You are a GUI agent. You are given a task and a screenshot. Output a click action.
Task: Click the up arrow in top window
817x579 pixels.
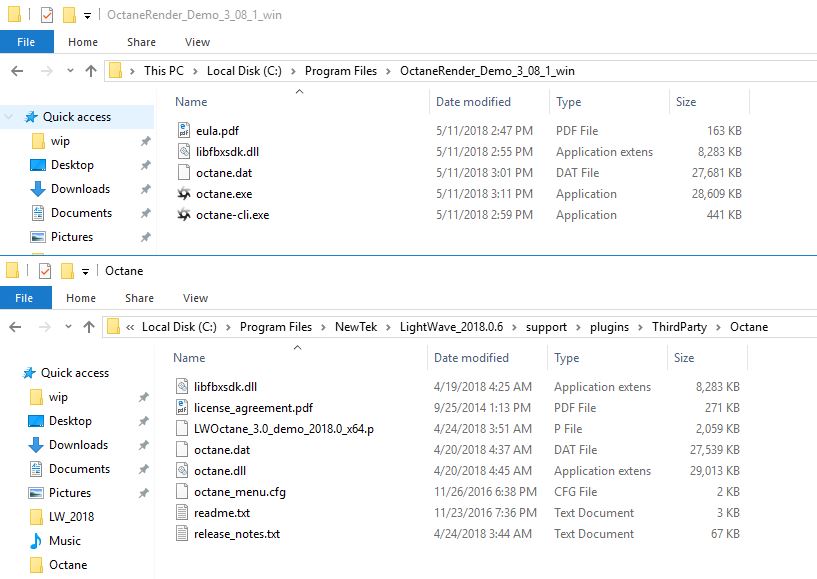pyautogui.click(x=92, y=71)
